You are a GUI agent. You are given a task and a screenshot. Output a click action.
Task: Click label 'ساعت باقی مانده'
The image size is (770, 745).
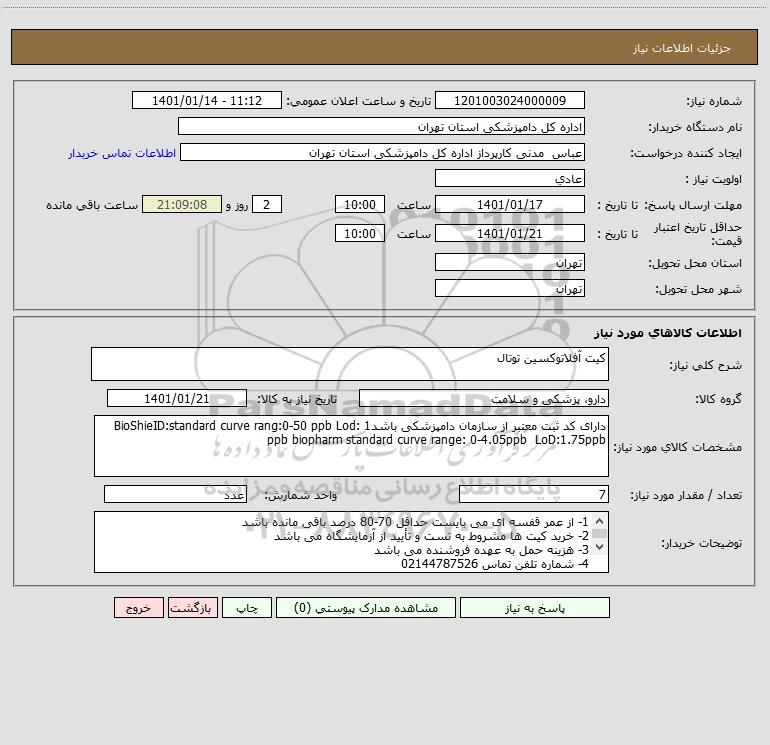tap(92, 205)
